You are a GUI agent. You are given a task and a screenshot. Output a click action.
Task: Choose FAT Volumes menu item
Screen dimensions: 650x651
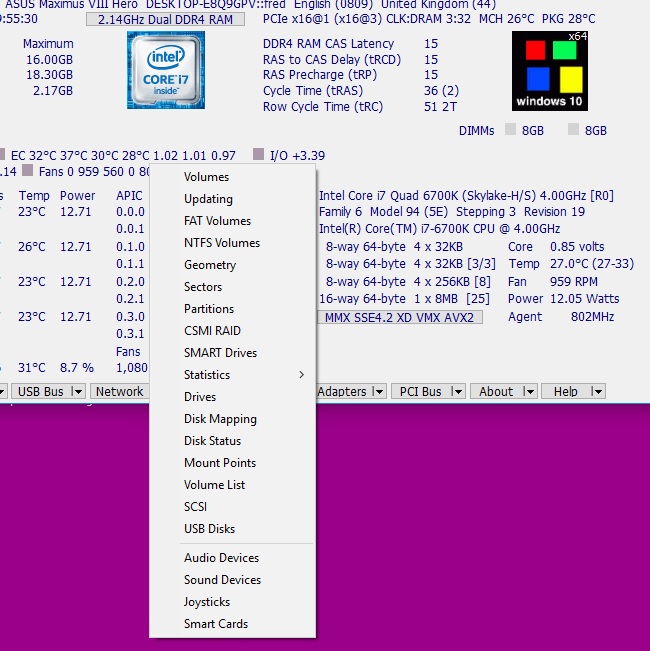(232, 221)
